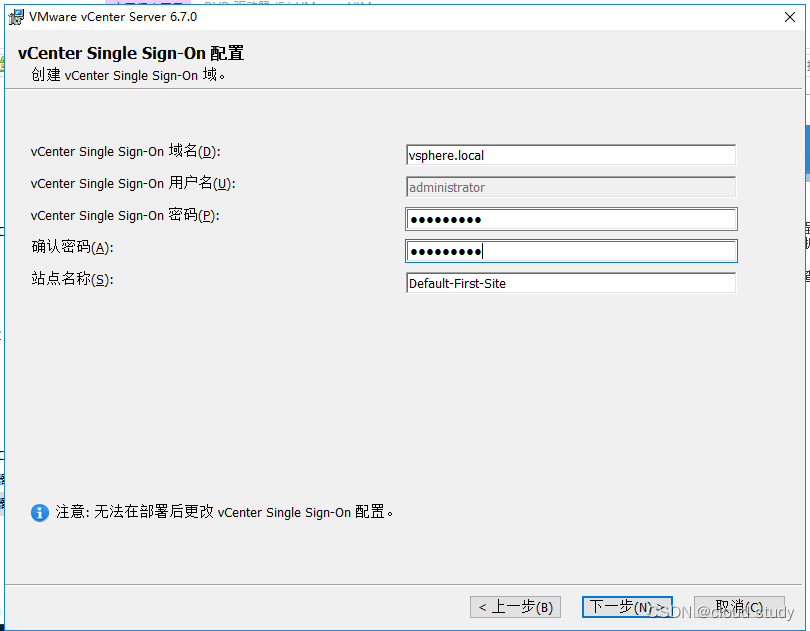
Task: Select the site name field Default-First-Site
Action: tap(570, 282)
